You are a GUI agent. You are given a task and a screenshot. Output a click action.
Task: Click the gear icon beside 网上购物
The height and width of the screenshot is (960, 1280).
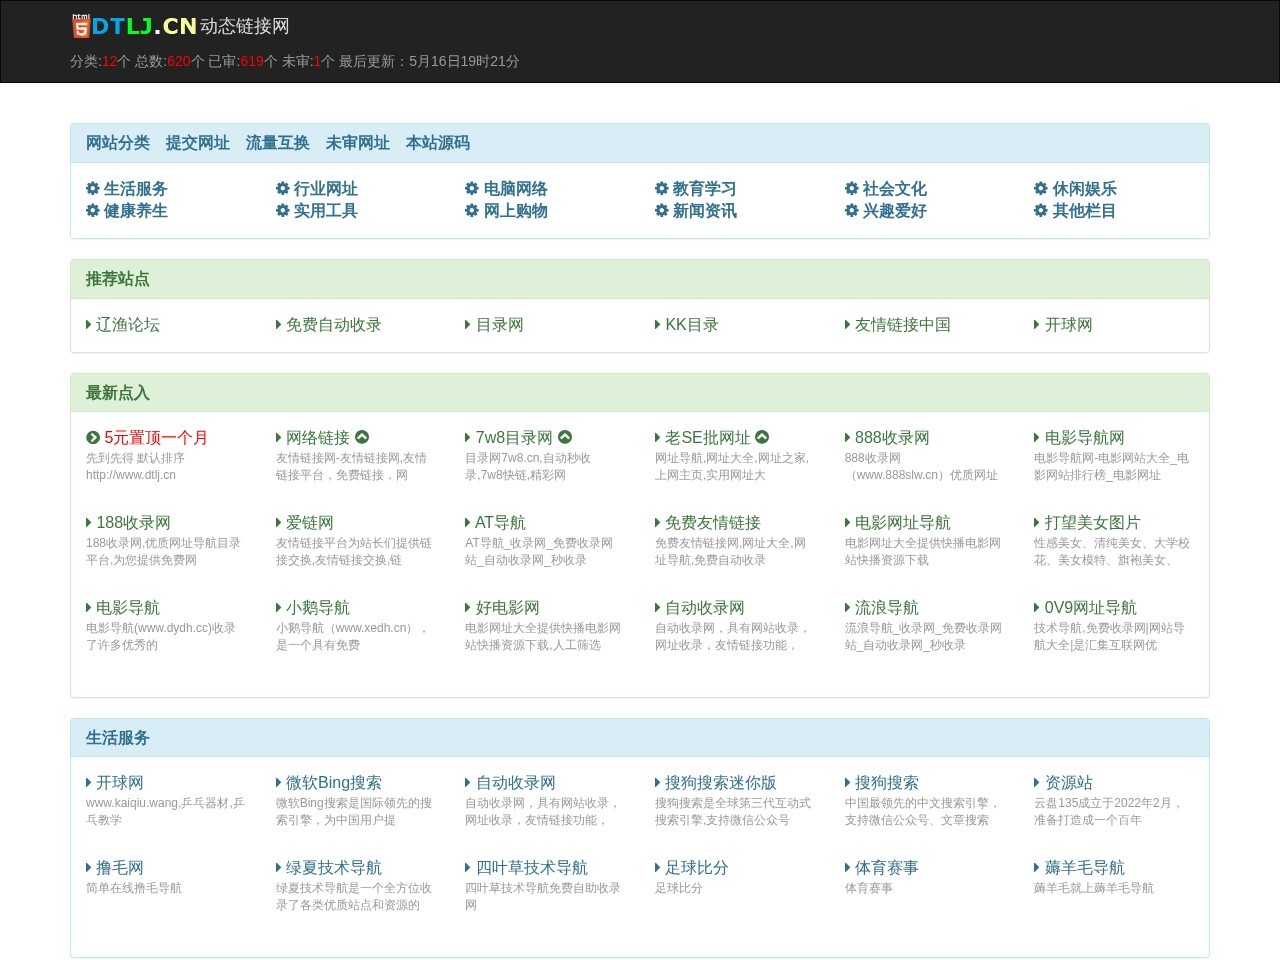coord(472,210)
